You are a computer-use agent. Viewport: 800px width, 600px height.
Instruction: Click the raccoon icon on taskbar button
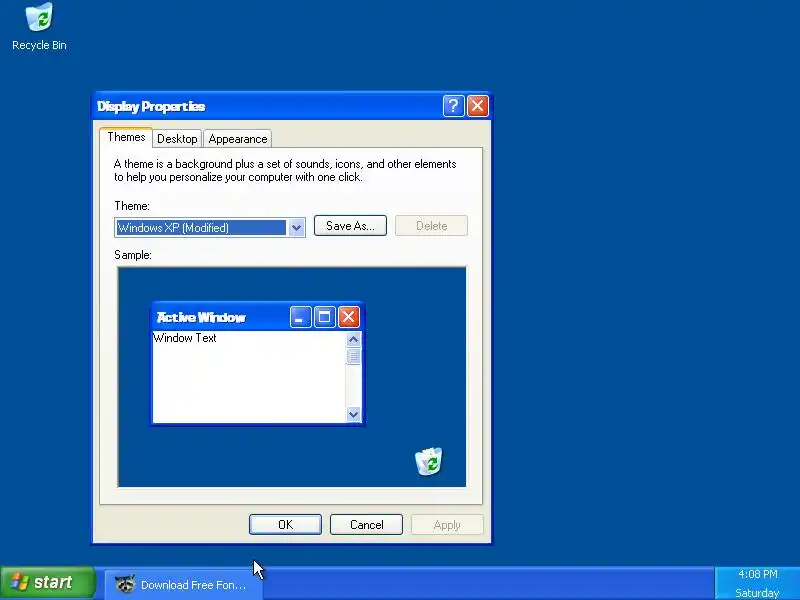(x=124, y=584)
